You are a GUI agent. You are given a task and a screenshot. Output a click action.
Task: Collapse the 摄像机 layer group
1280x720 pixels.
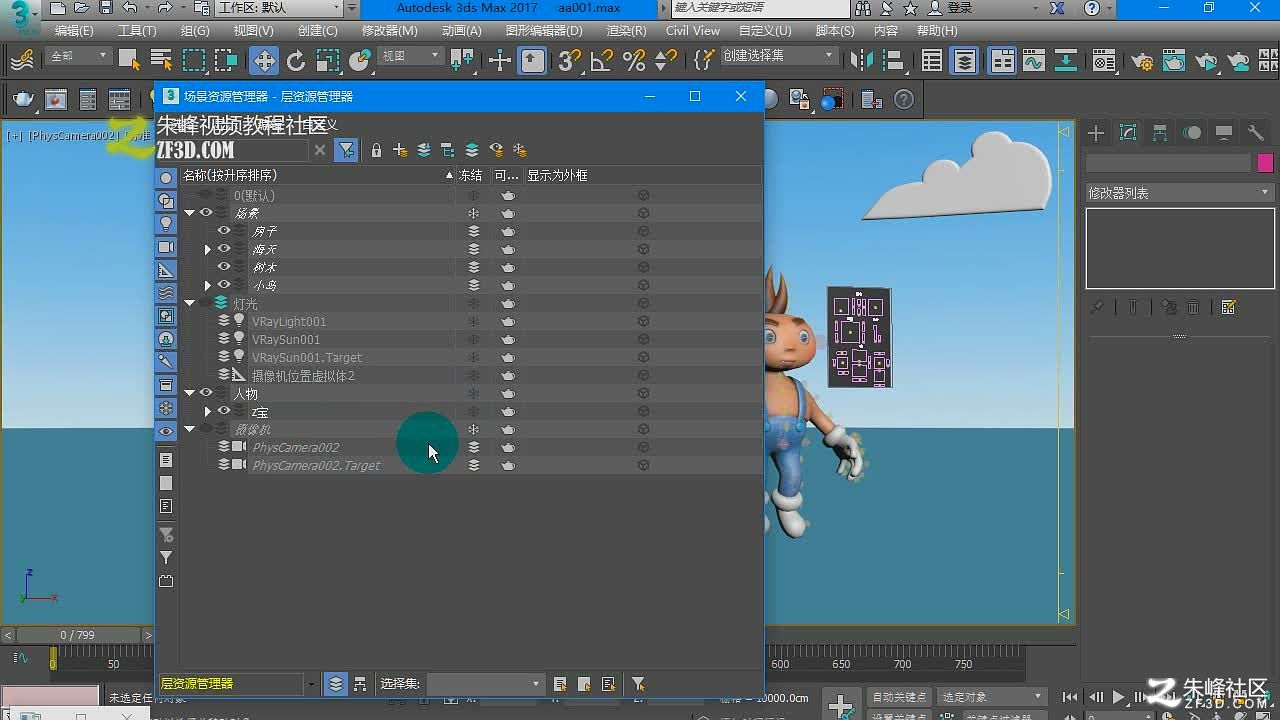[x=189, y=429]
